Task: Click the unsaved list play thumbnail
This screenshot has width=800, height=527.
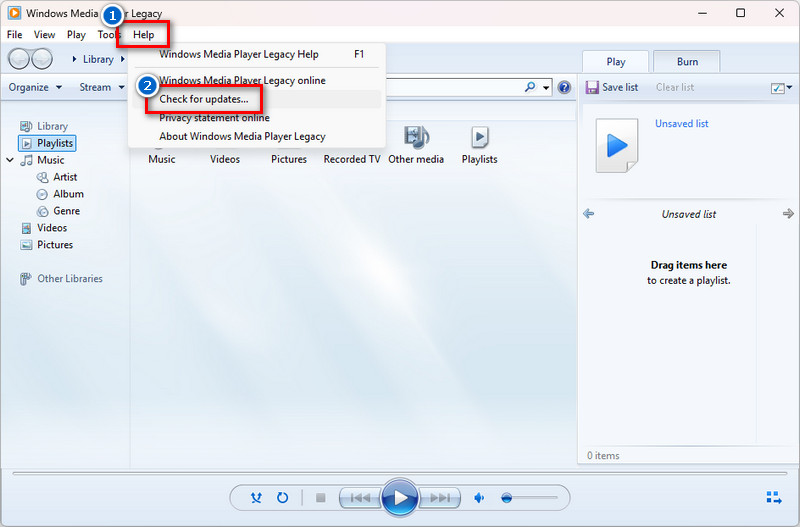Action: tap(617, 146)
